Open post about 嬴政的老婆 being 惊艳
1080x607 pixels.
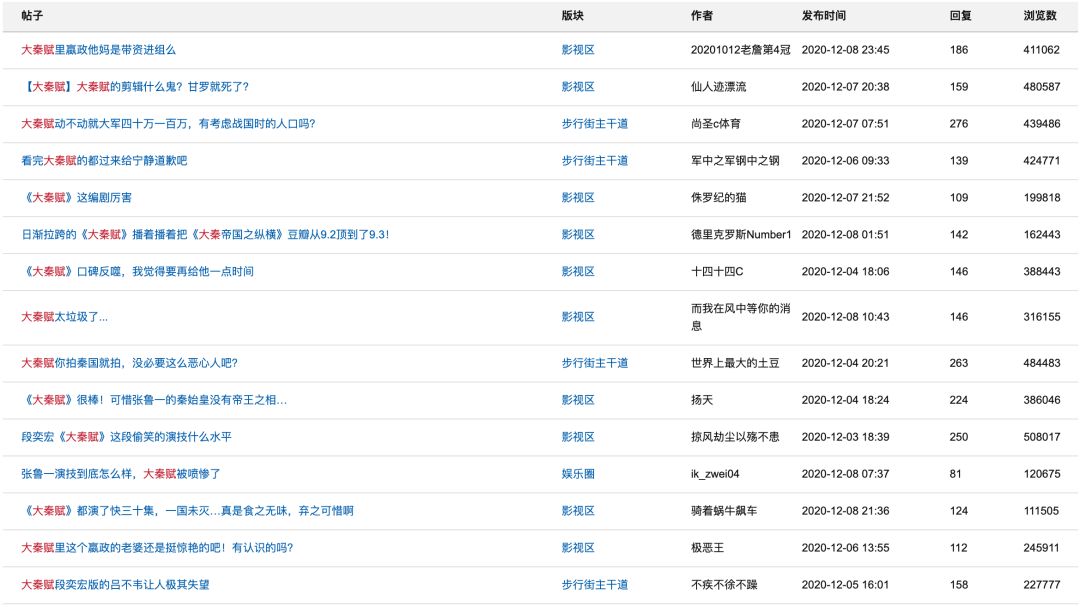pos(157,547)
